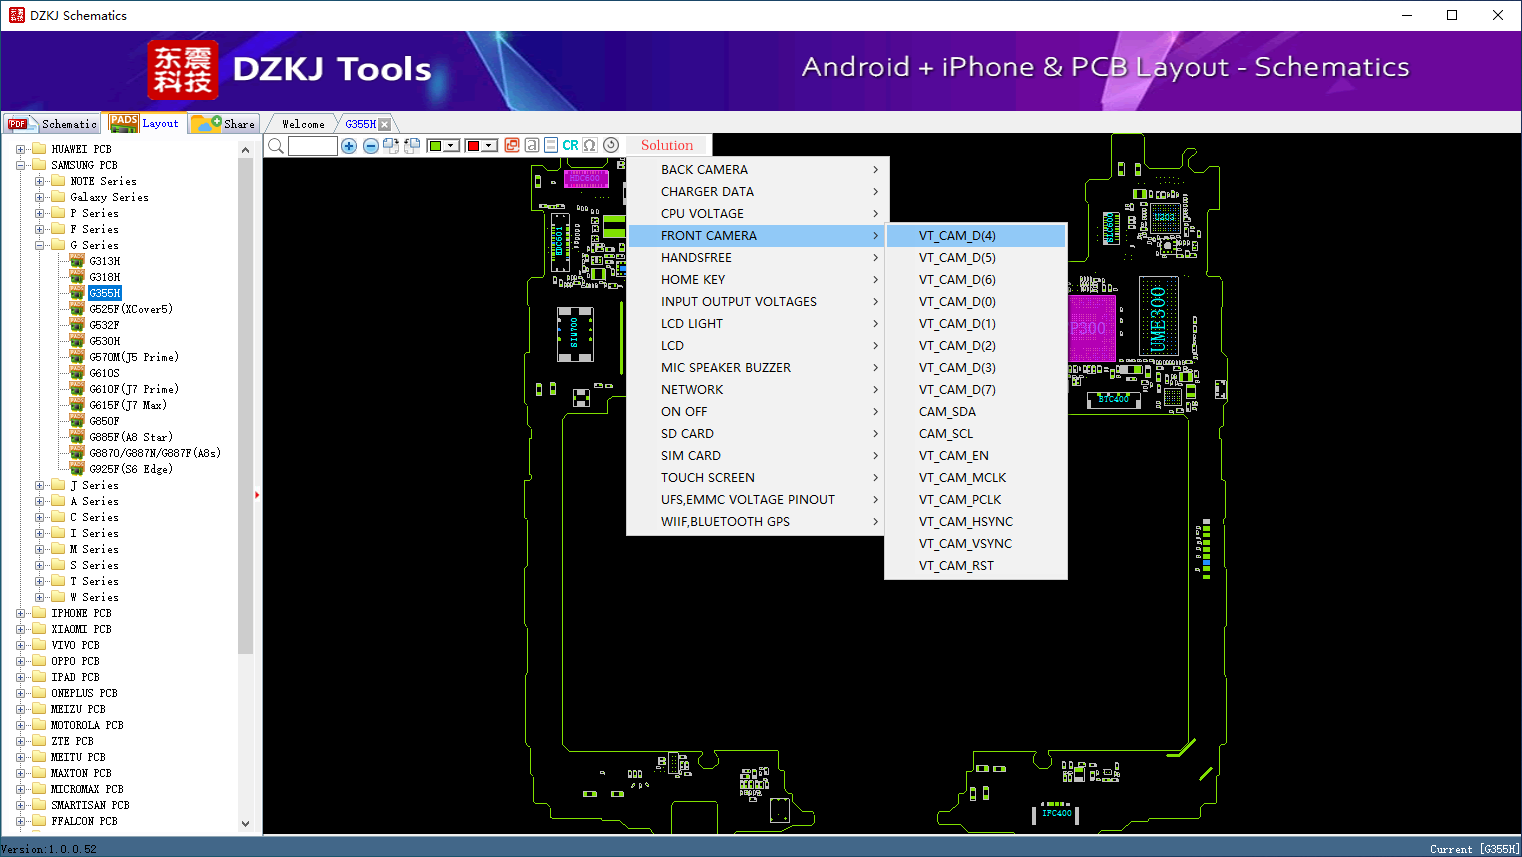Click the red arrow panel splitter handle
1522x857 pixels.
[257, 494]
